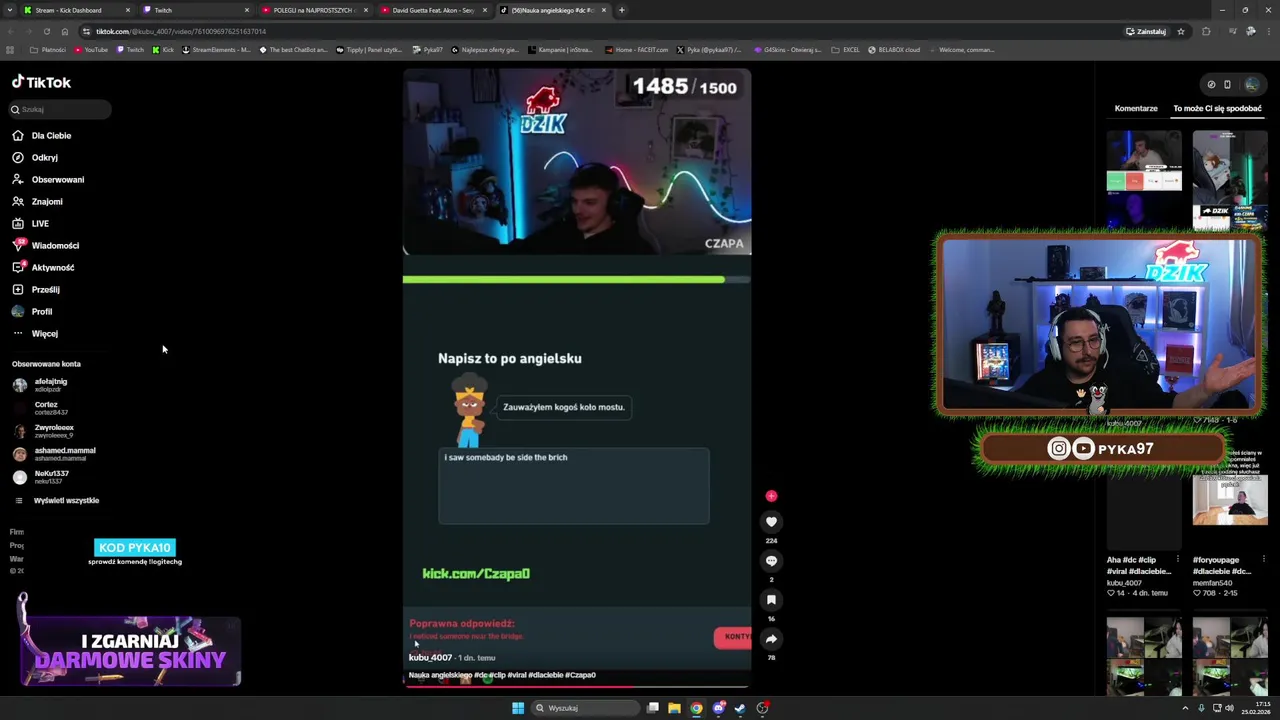Open the Windows Start menu
This screenshot has width=1280, height=720.
pos(518,708)
